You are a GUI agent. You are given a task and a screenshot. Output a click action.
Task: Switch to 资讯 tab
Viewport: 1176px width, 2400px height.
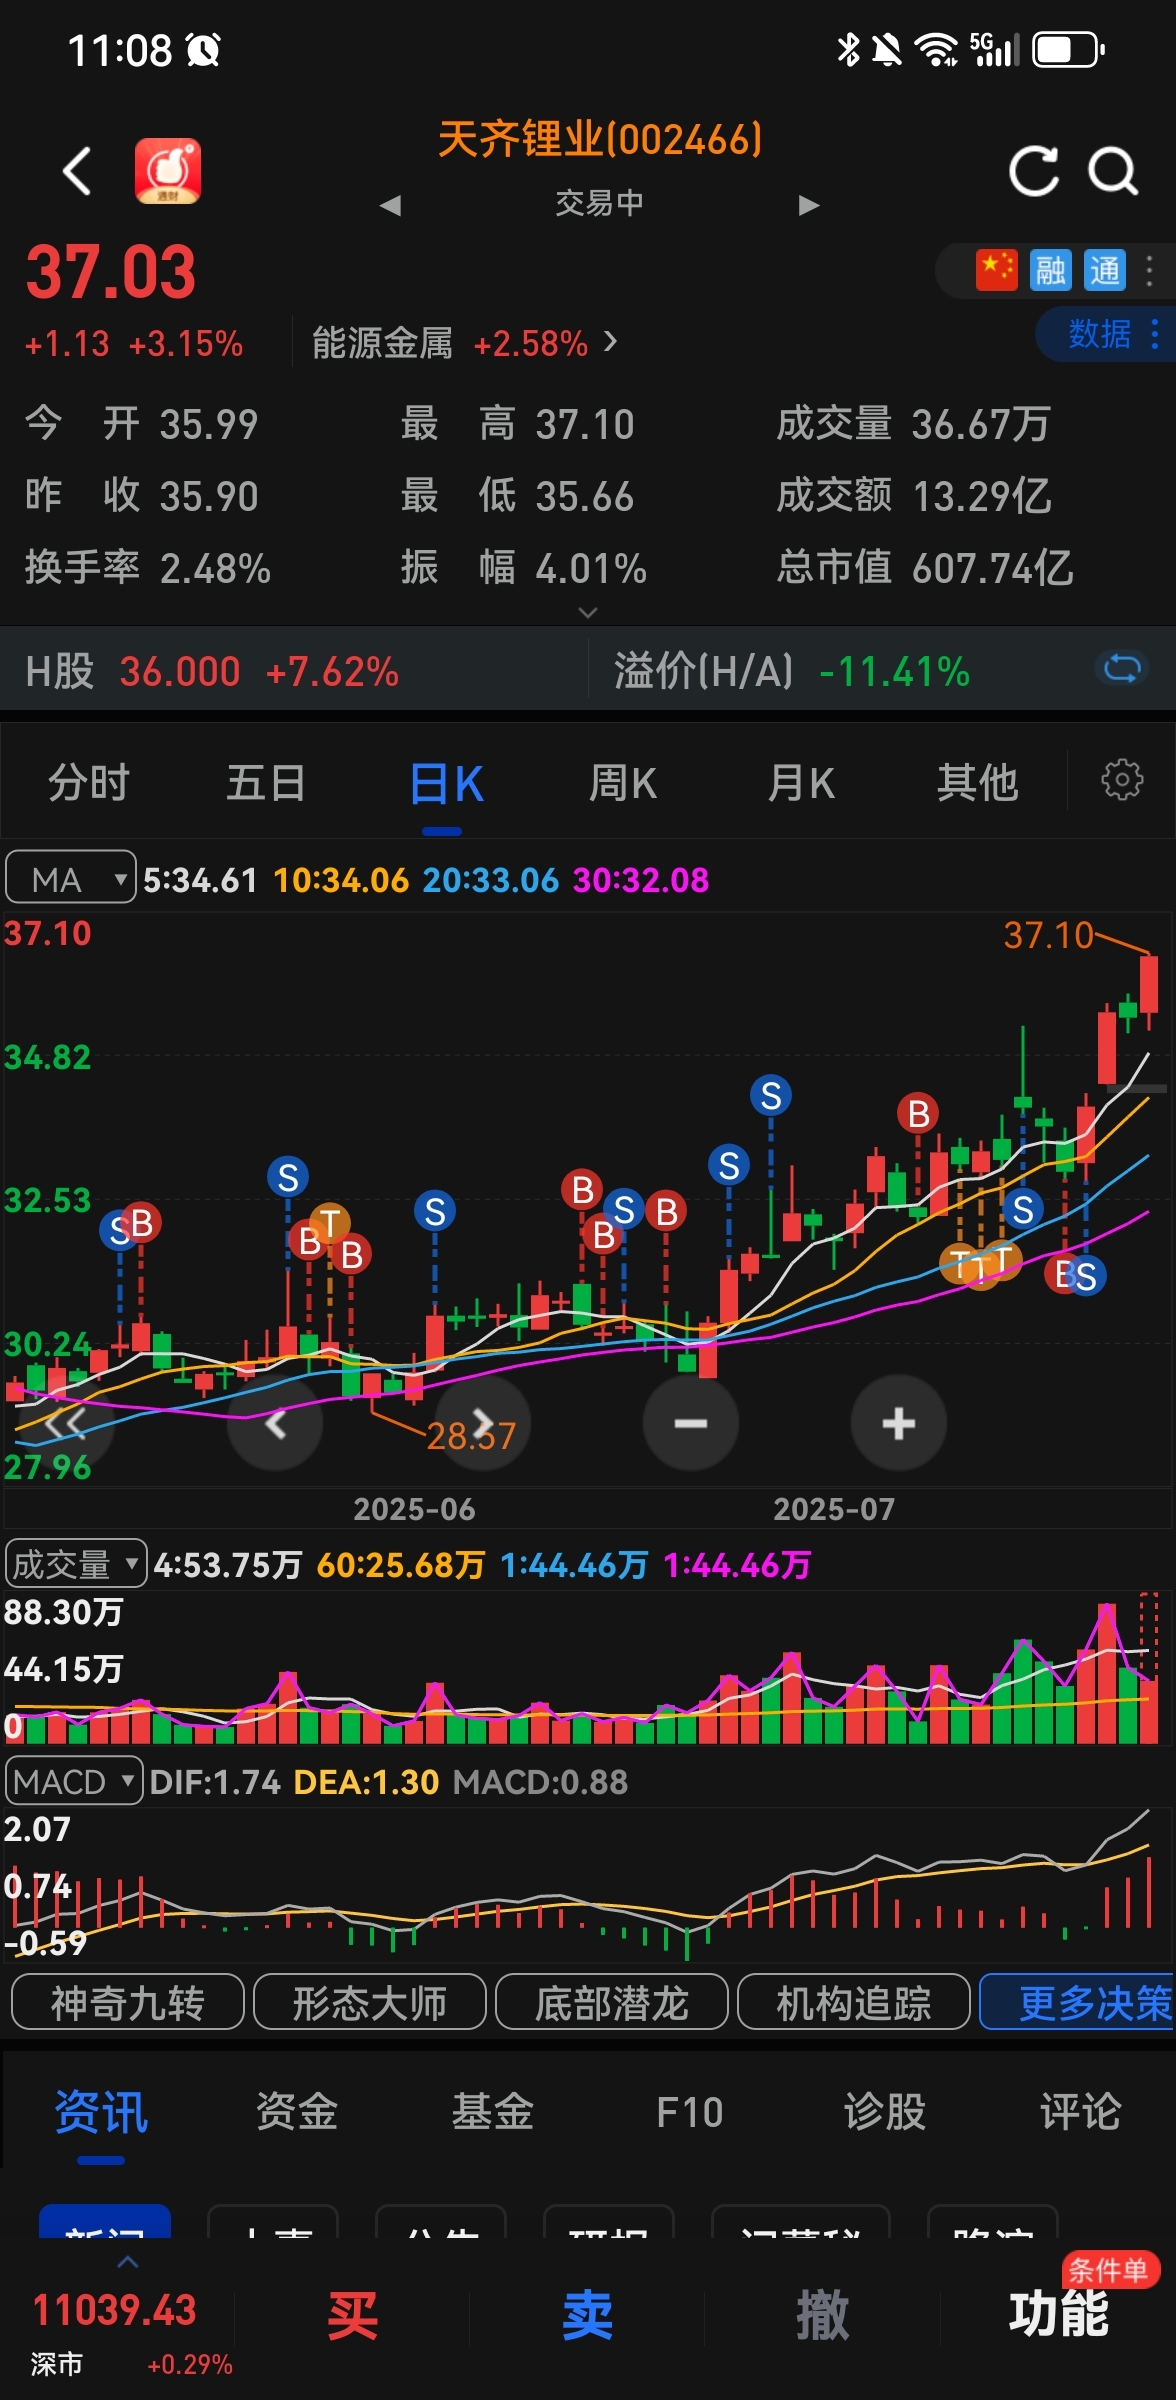(101, 2113)
